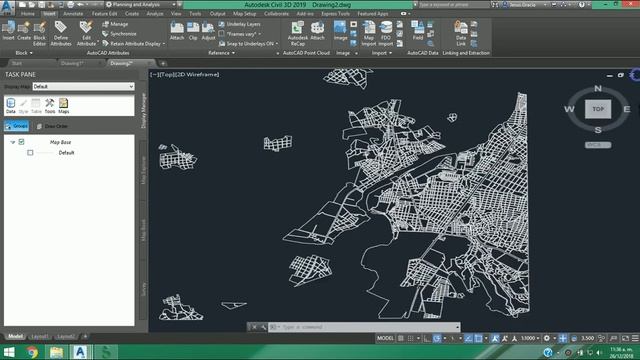Toggle the Default layer checkbox
The image size is (640, 360).
tap(30, 152)
